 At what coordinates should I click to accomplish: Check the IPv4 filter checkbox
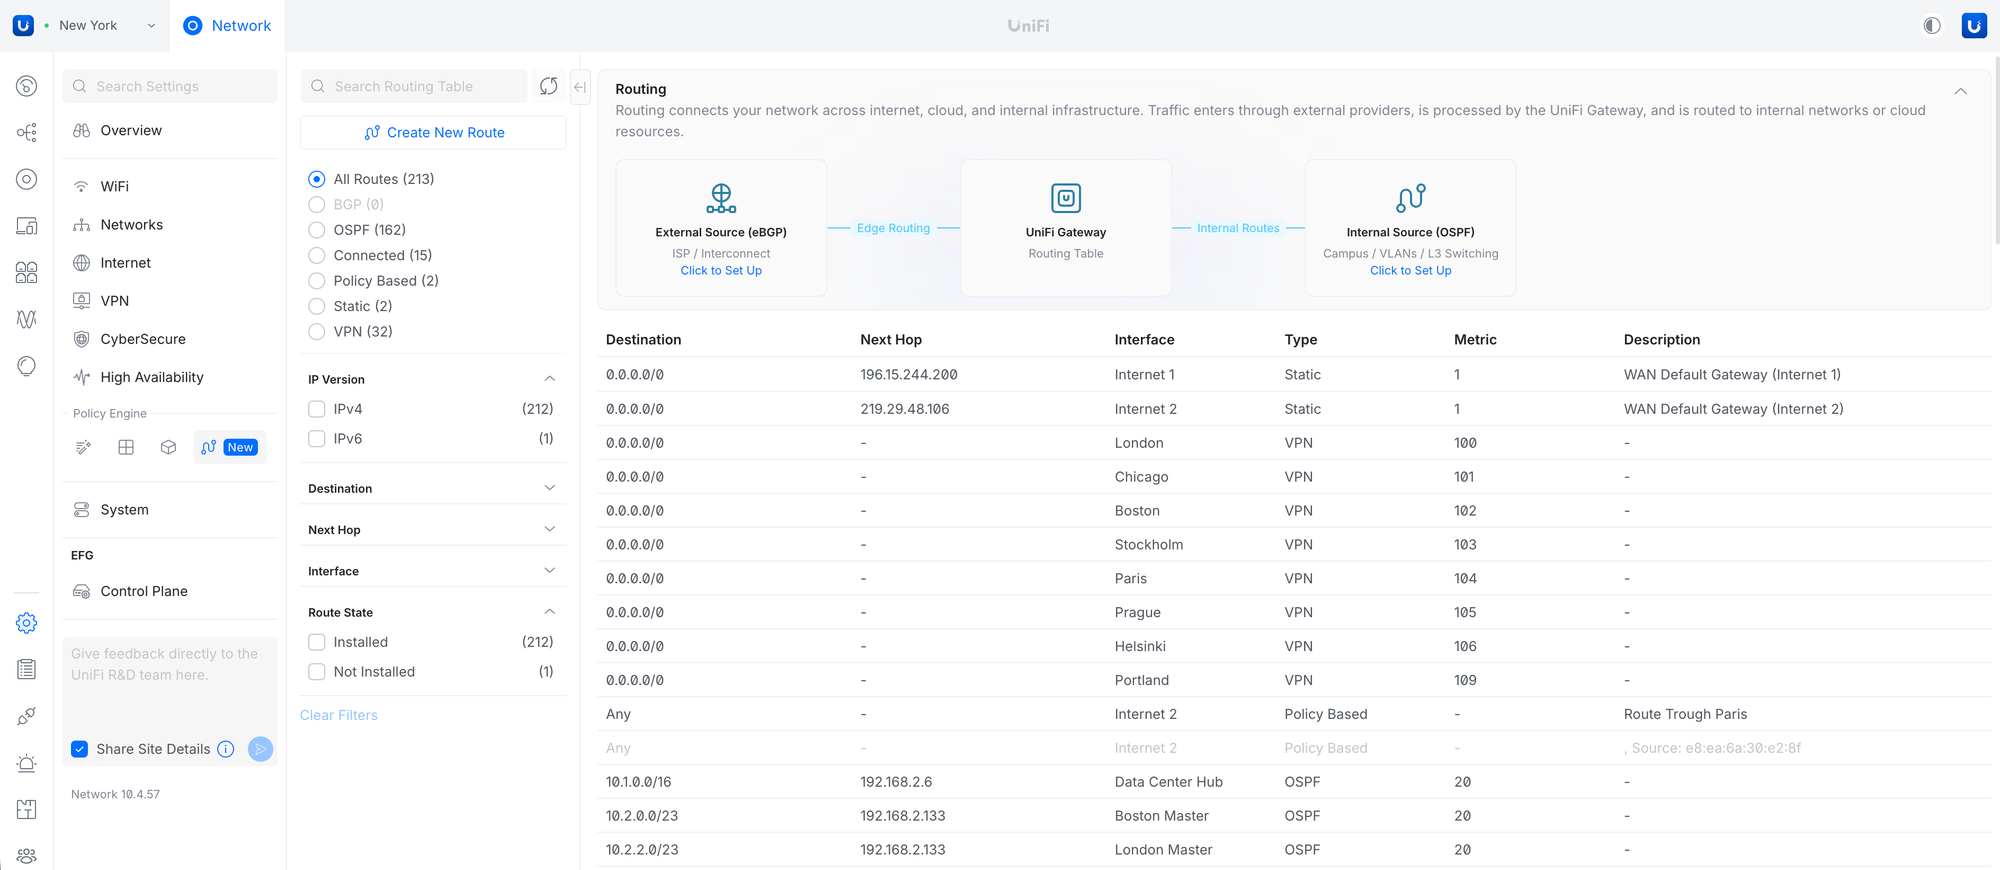click(317, 409)
